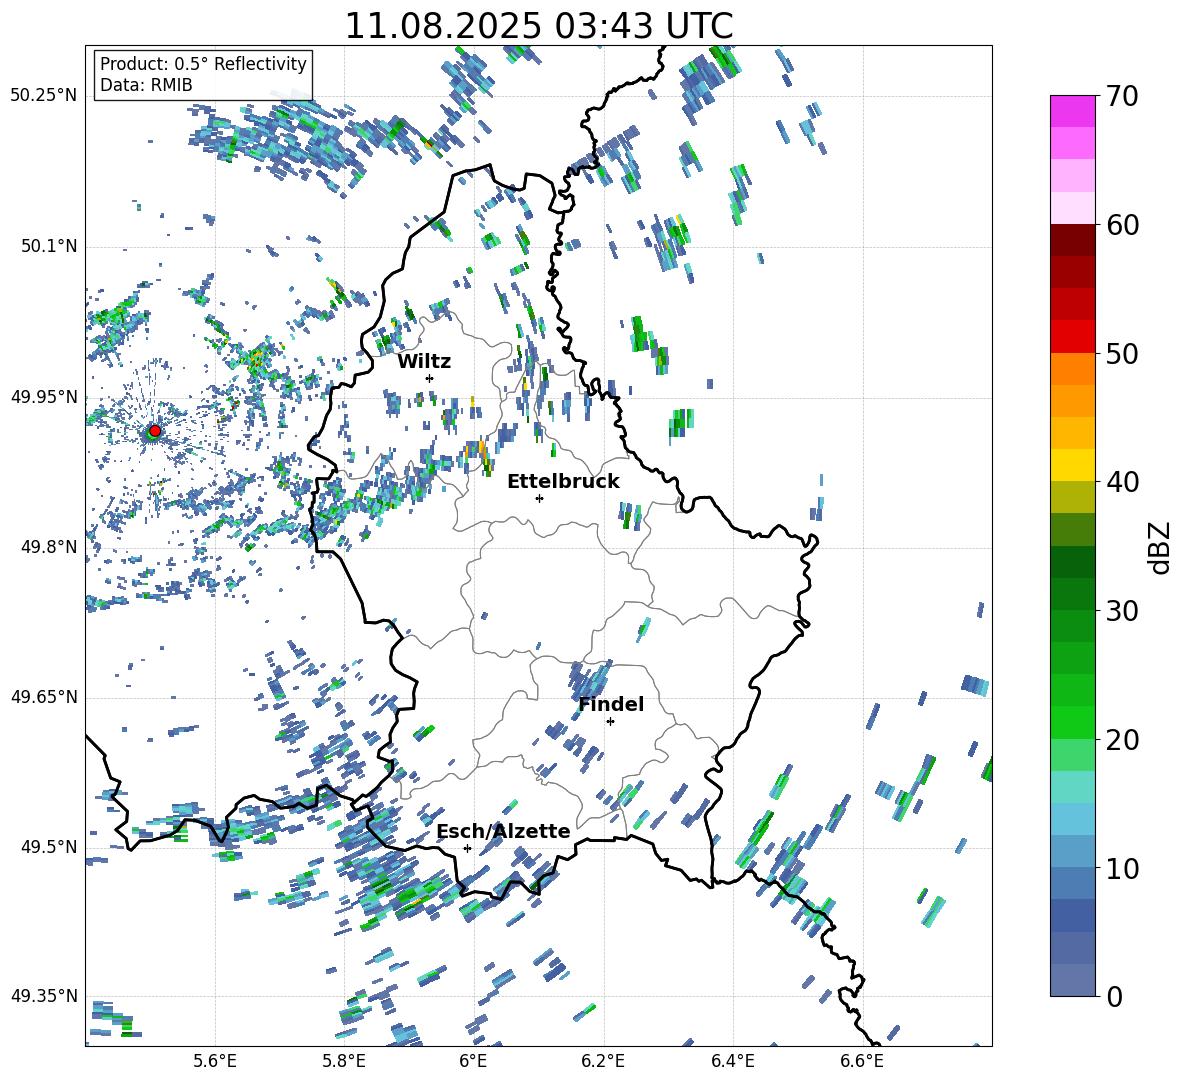1184x1081 pixels.
Task: Click the yellow colorbar segment near 40
Action: pyautogui.click(x=1073, y=465)
